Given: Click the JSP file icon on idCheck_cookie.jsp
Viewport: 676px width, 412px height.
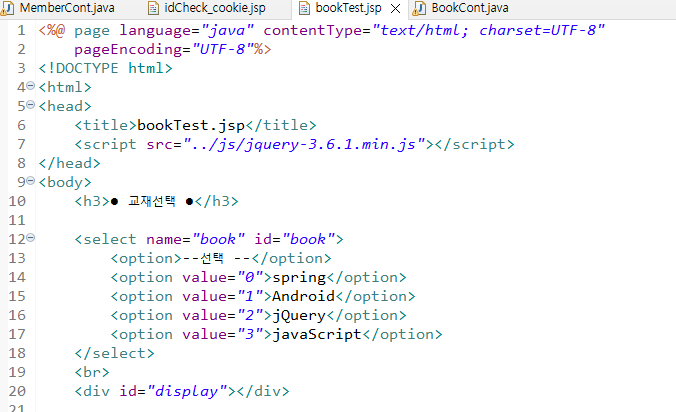Looking at the screenshot, I should [x=153, y=8].
